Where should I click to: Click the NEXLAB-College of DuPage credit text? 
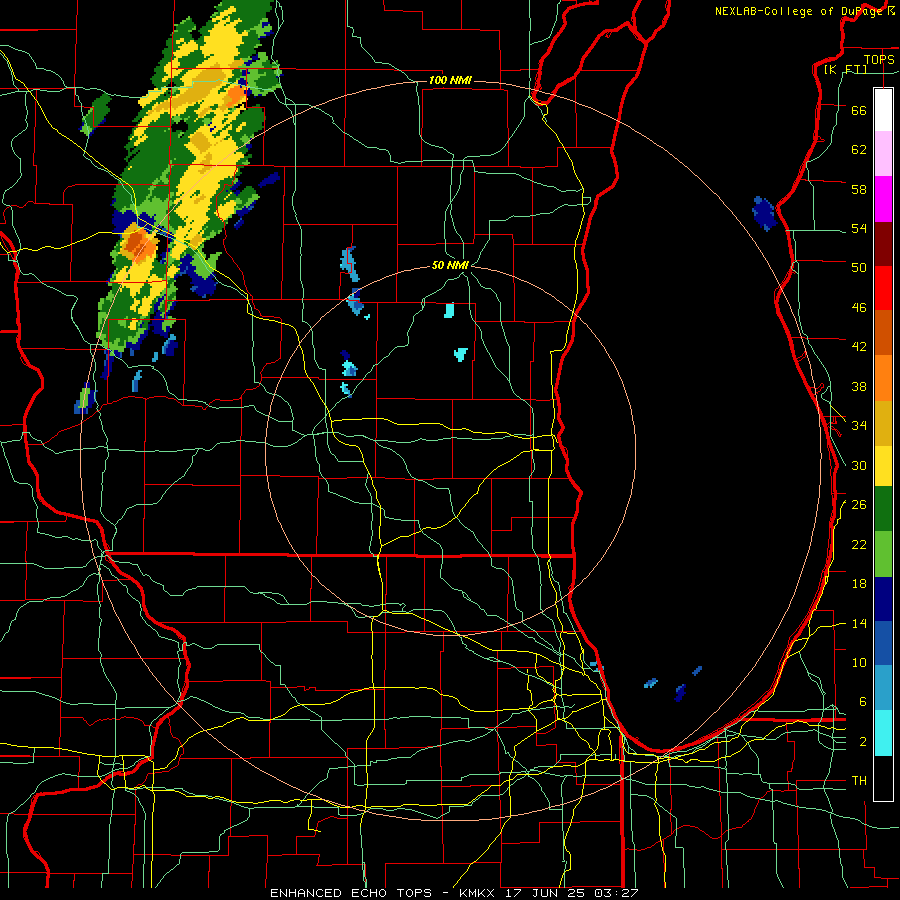point(804,11)
